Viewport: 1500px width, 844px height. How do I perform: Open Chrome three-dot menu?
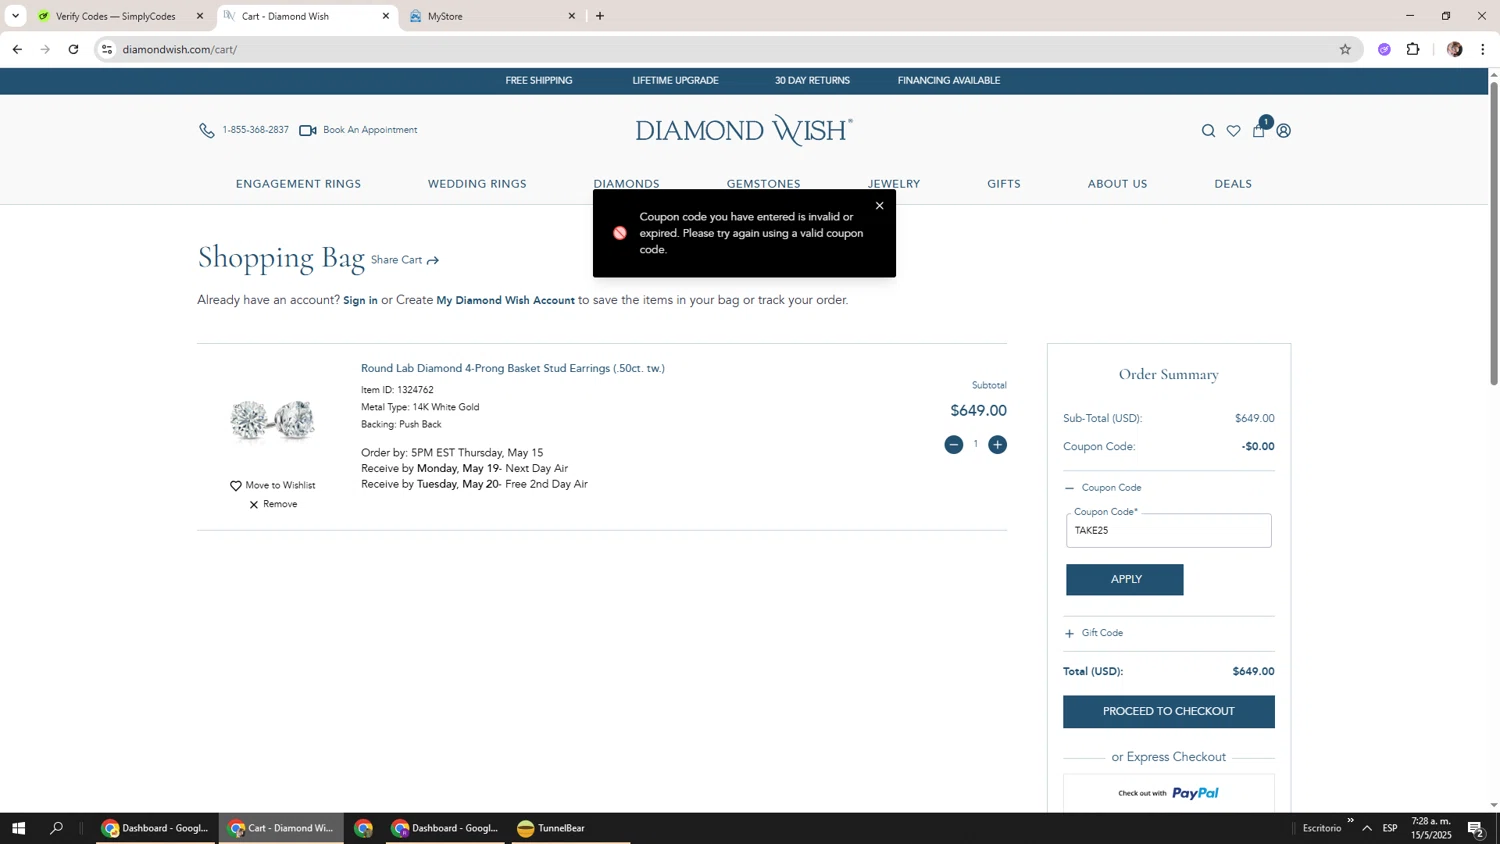click(1483, 49)
